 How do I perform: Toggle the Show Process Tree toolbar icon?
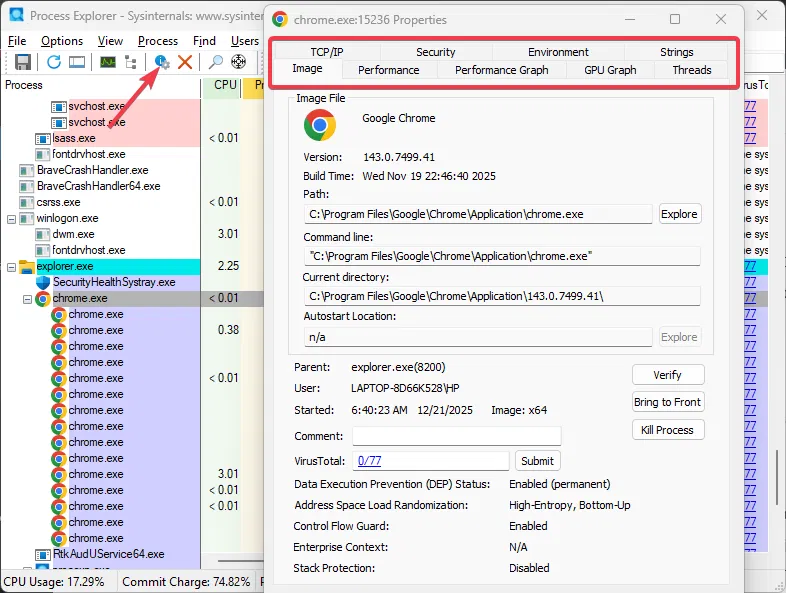pos(131,62)
